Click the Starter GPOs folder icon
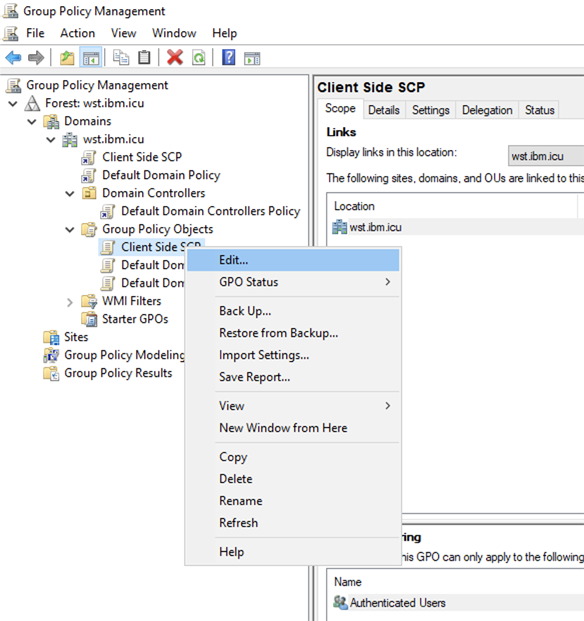The height and width of the screenshot is (621, 584). 89,319
